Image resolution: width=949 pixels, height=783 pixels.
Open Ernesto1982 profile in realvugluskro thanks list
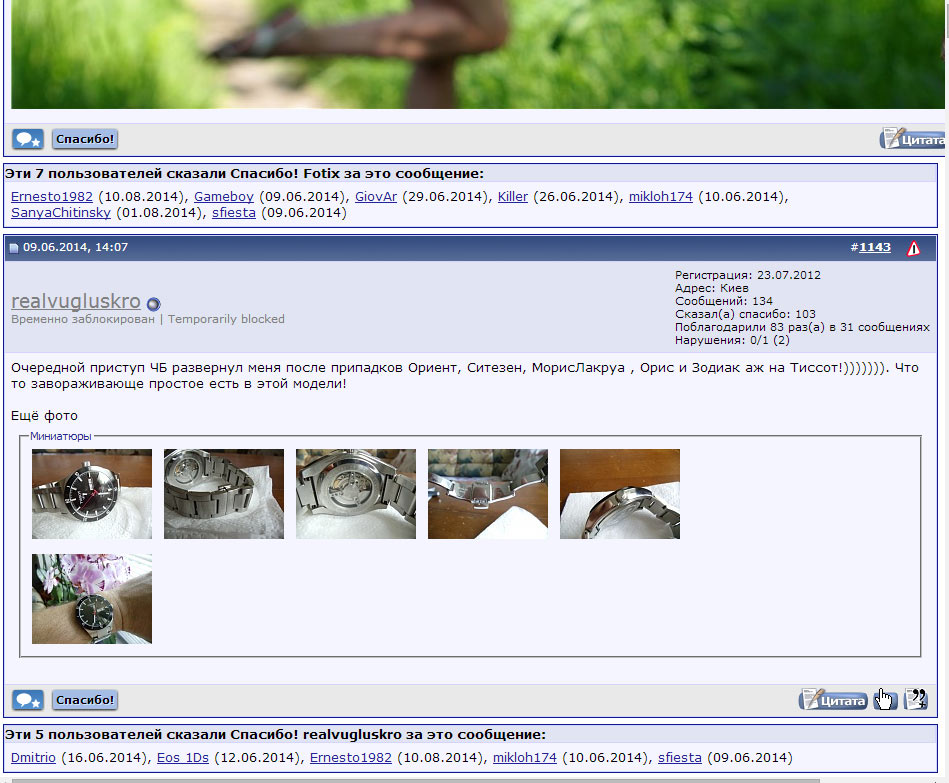coord(351,758)
